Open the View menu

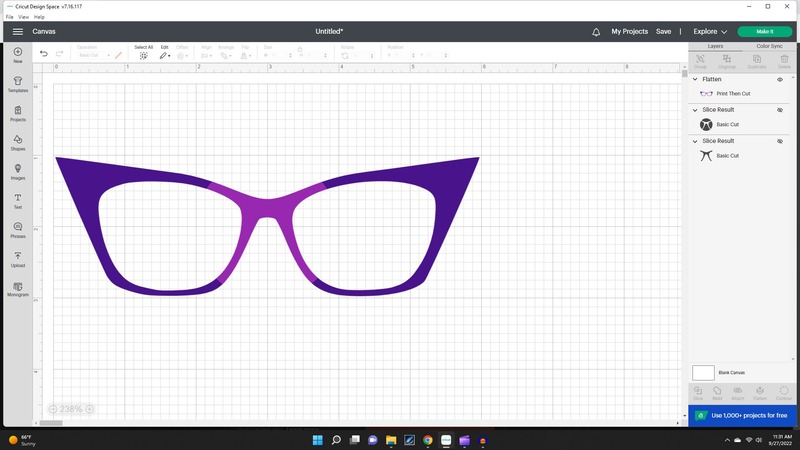tap(23, 17)
